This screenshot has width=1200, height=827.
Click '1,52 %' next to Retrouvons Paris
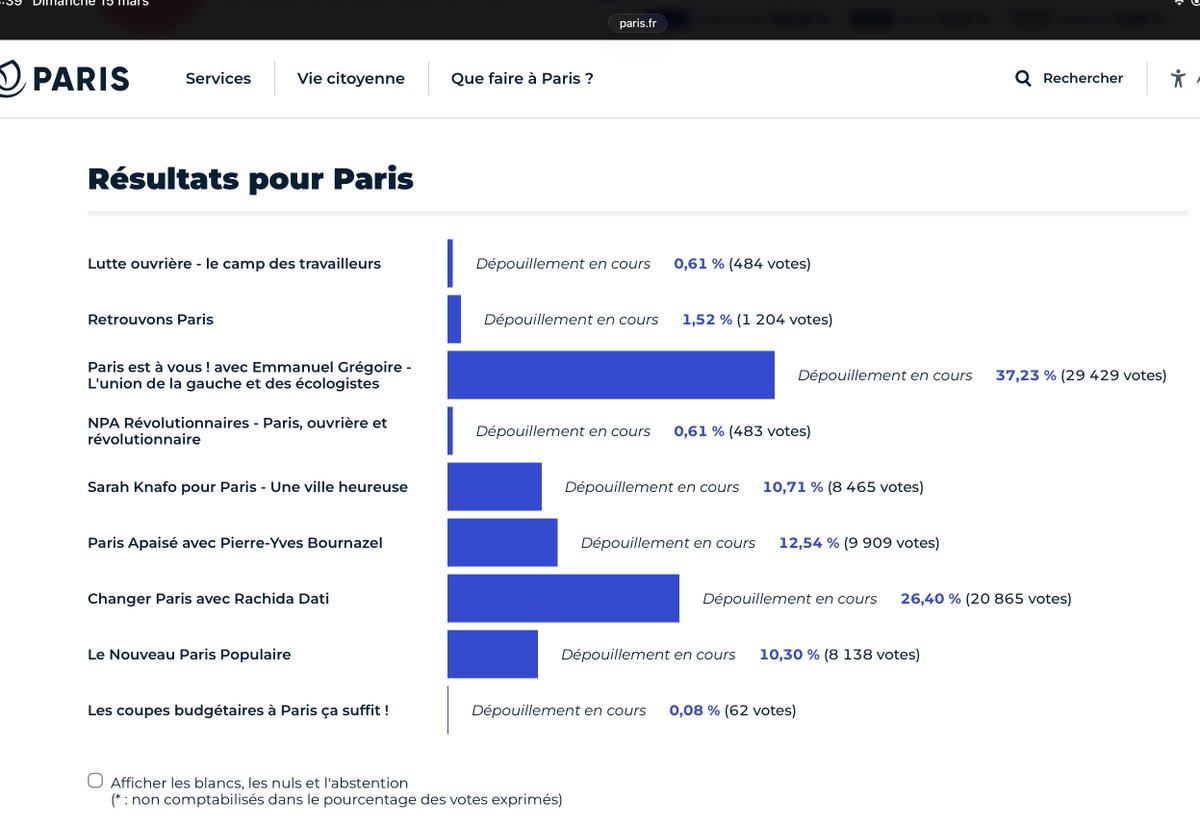pyautogui.click(x=707, y=319)
